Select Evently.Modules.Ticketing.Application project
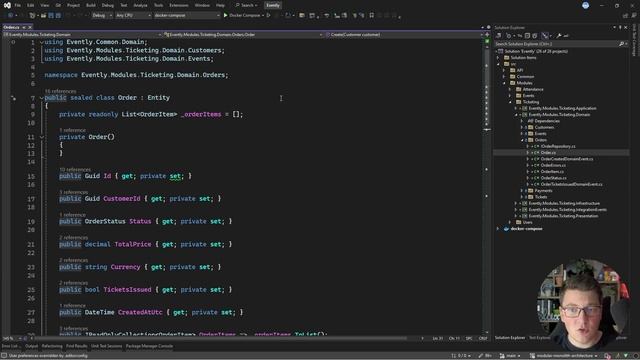The width and height of the screenshot is (640, 360). [562, 108]
